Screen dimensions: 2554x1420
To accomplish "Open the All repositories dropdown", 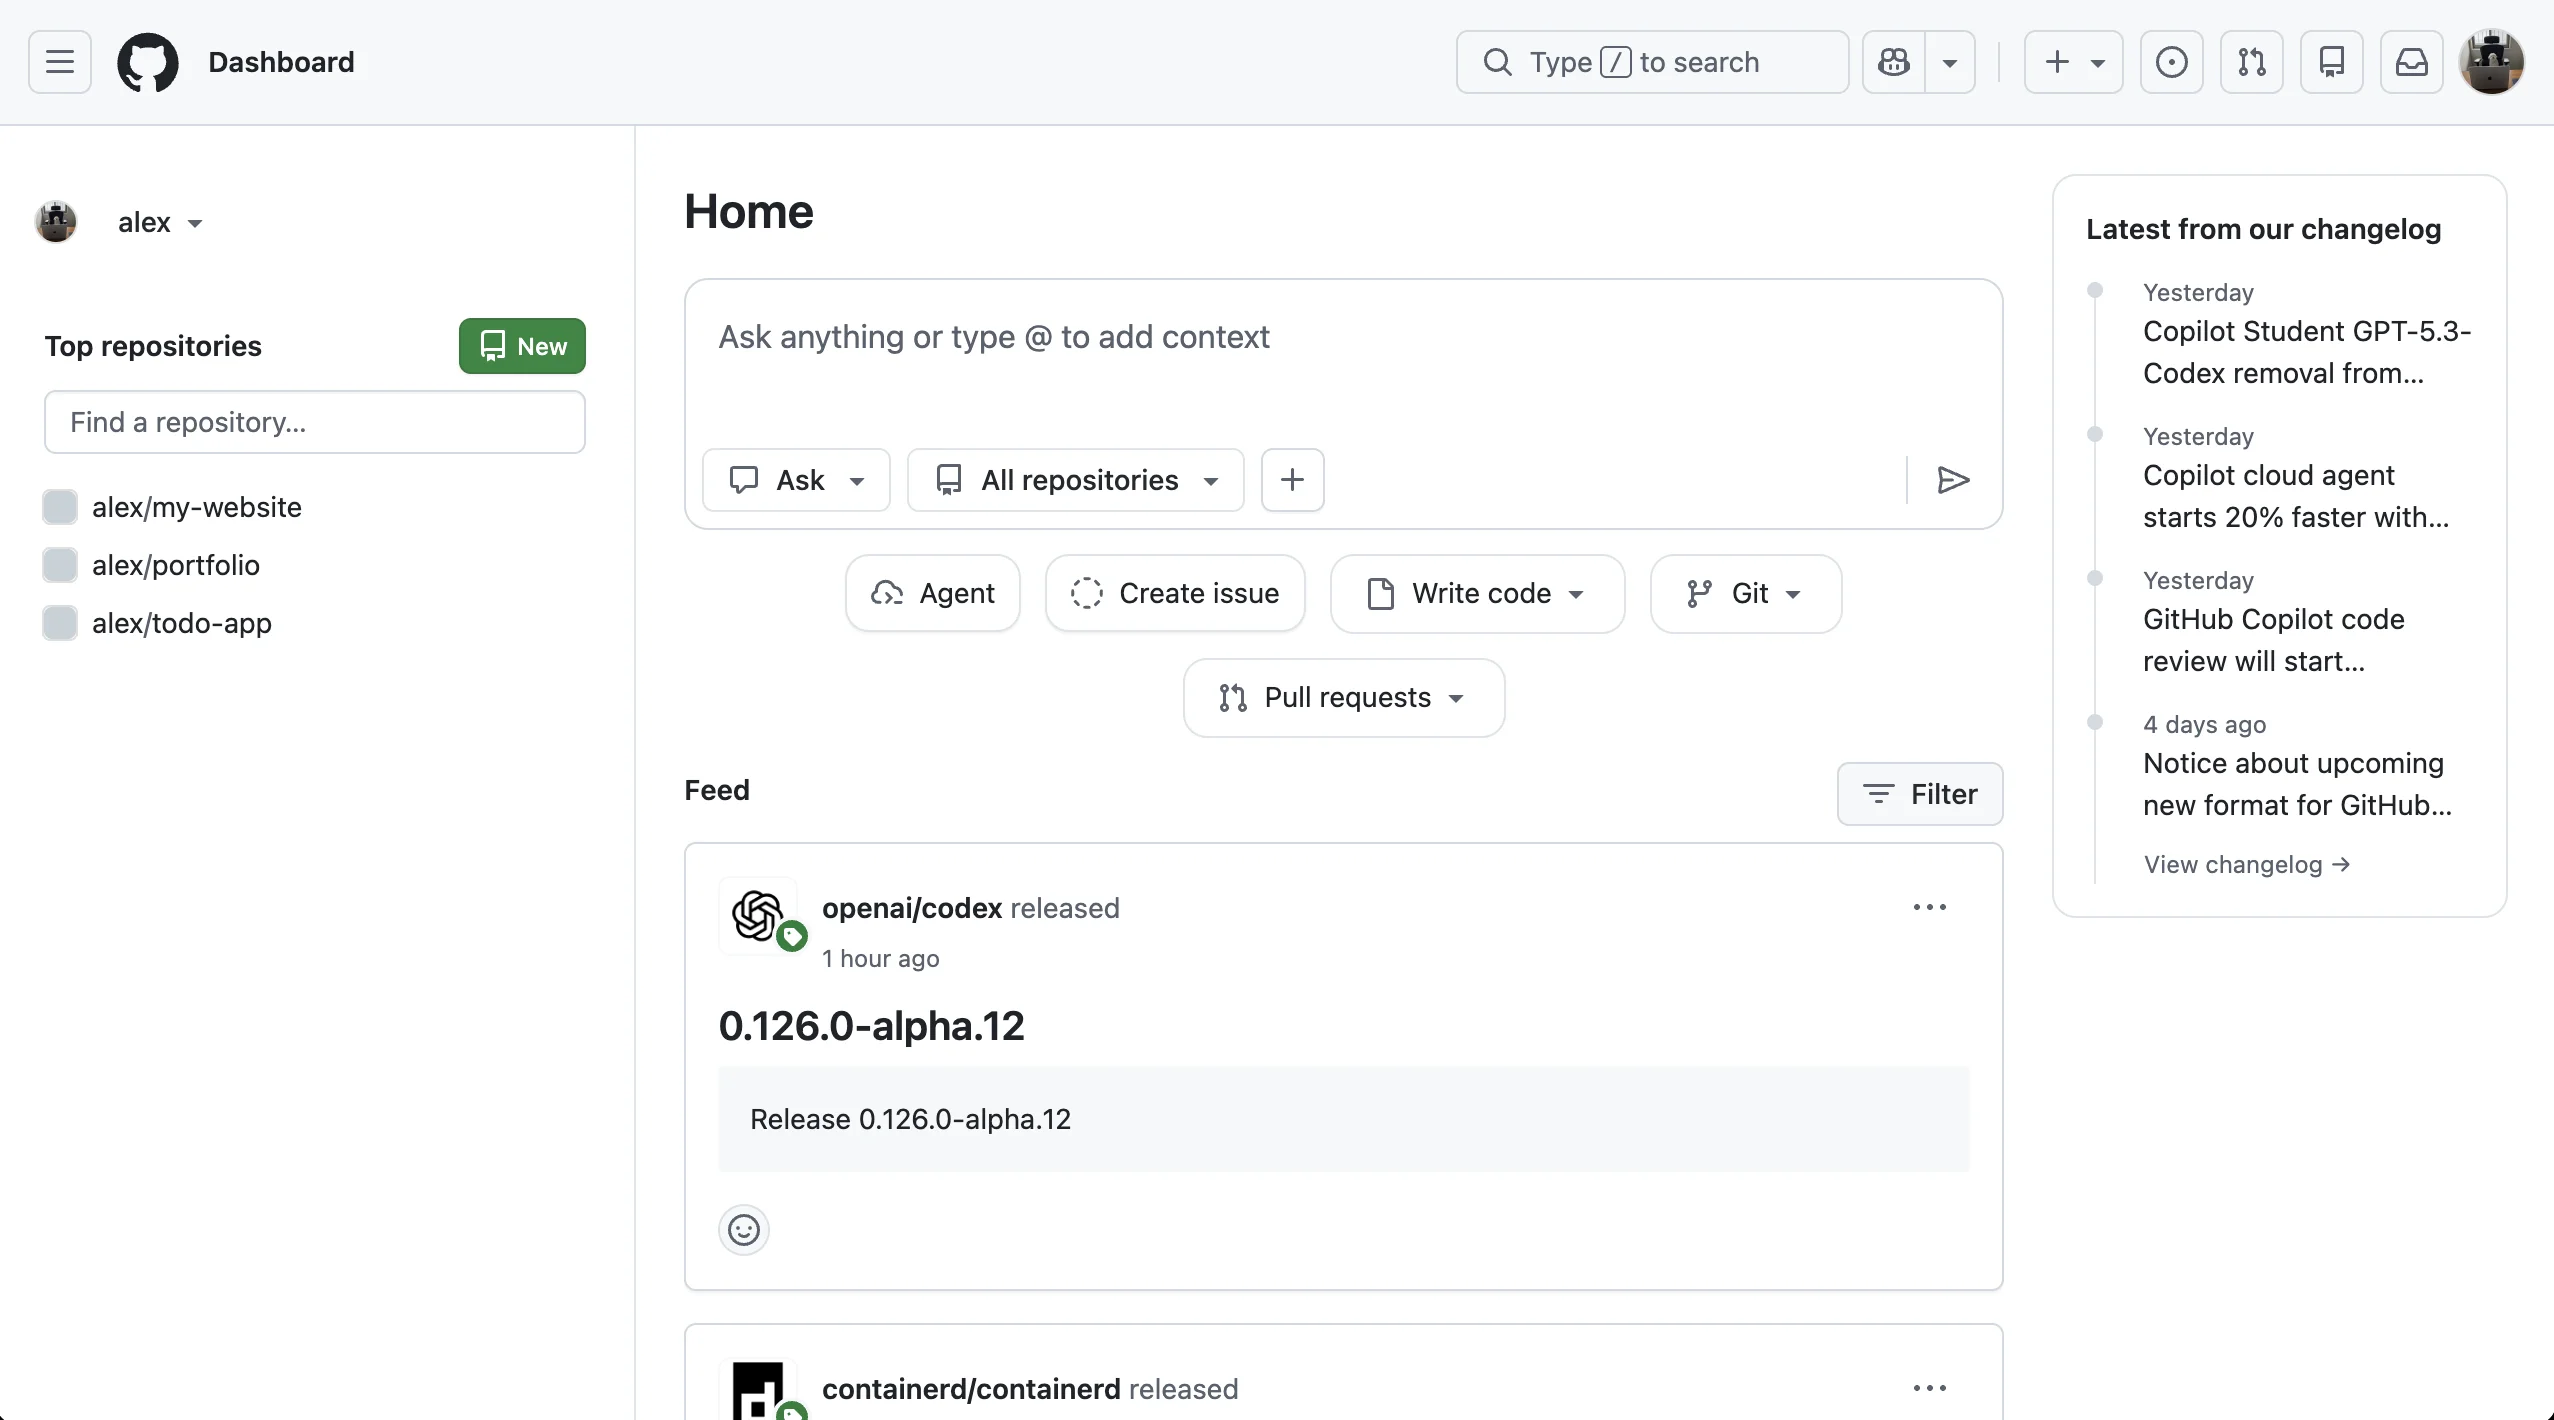I will 1076,480.
